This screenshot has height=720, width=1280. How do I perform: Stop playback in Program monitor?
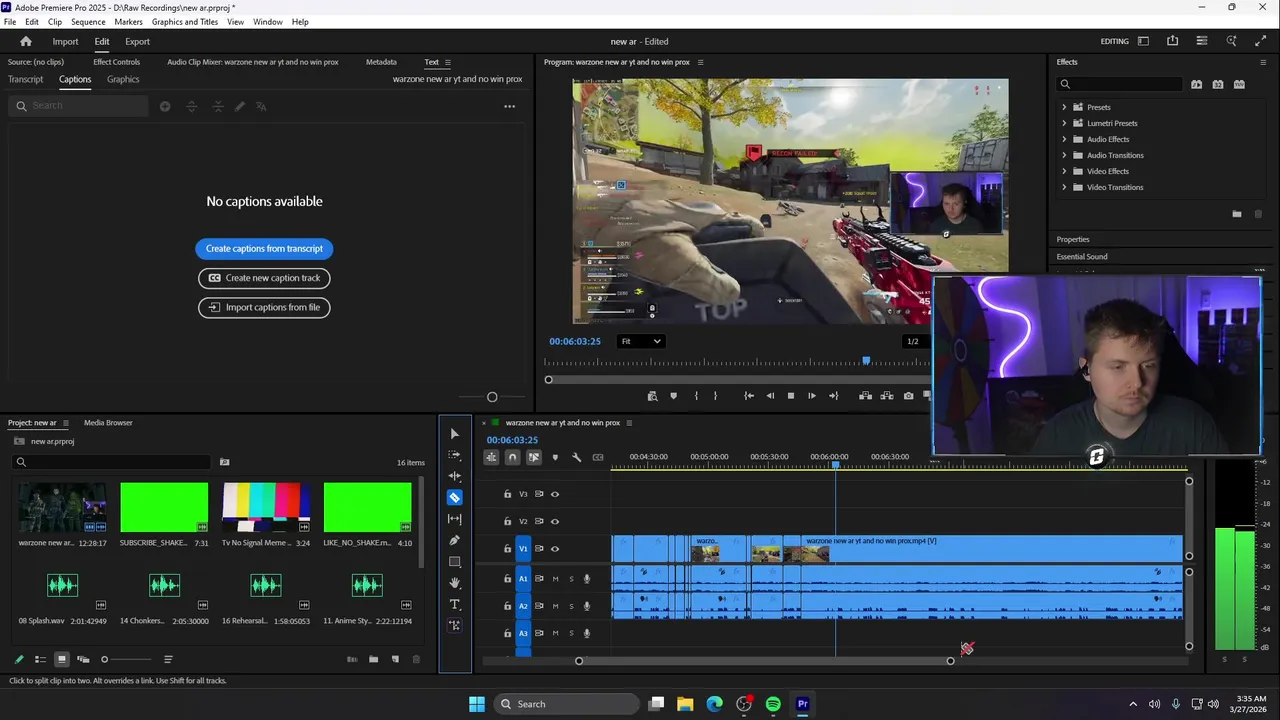pos(791,396)
